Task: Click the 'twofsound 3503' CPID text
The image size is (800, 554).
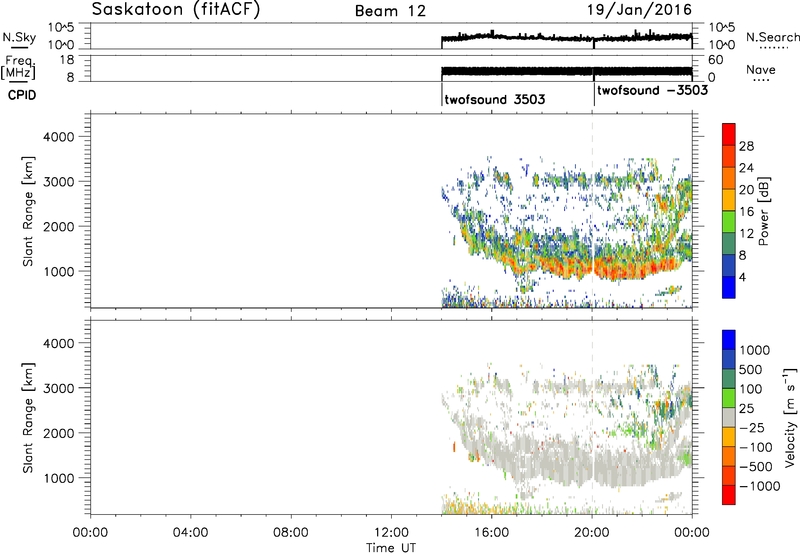Action: point(494,99)
